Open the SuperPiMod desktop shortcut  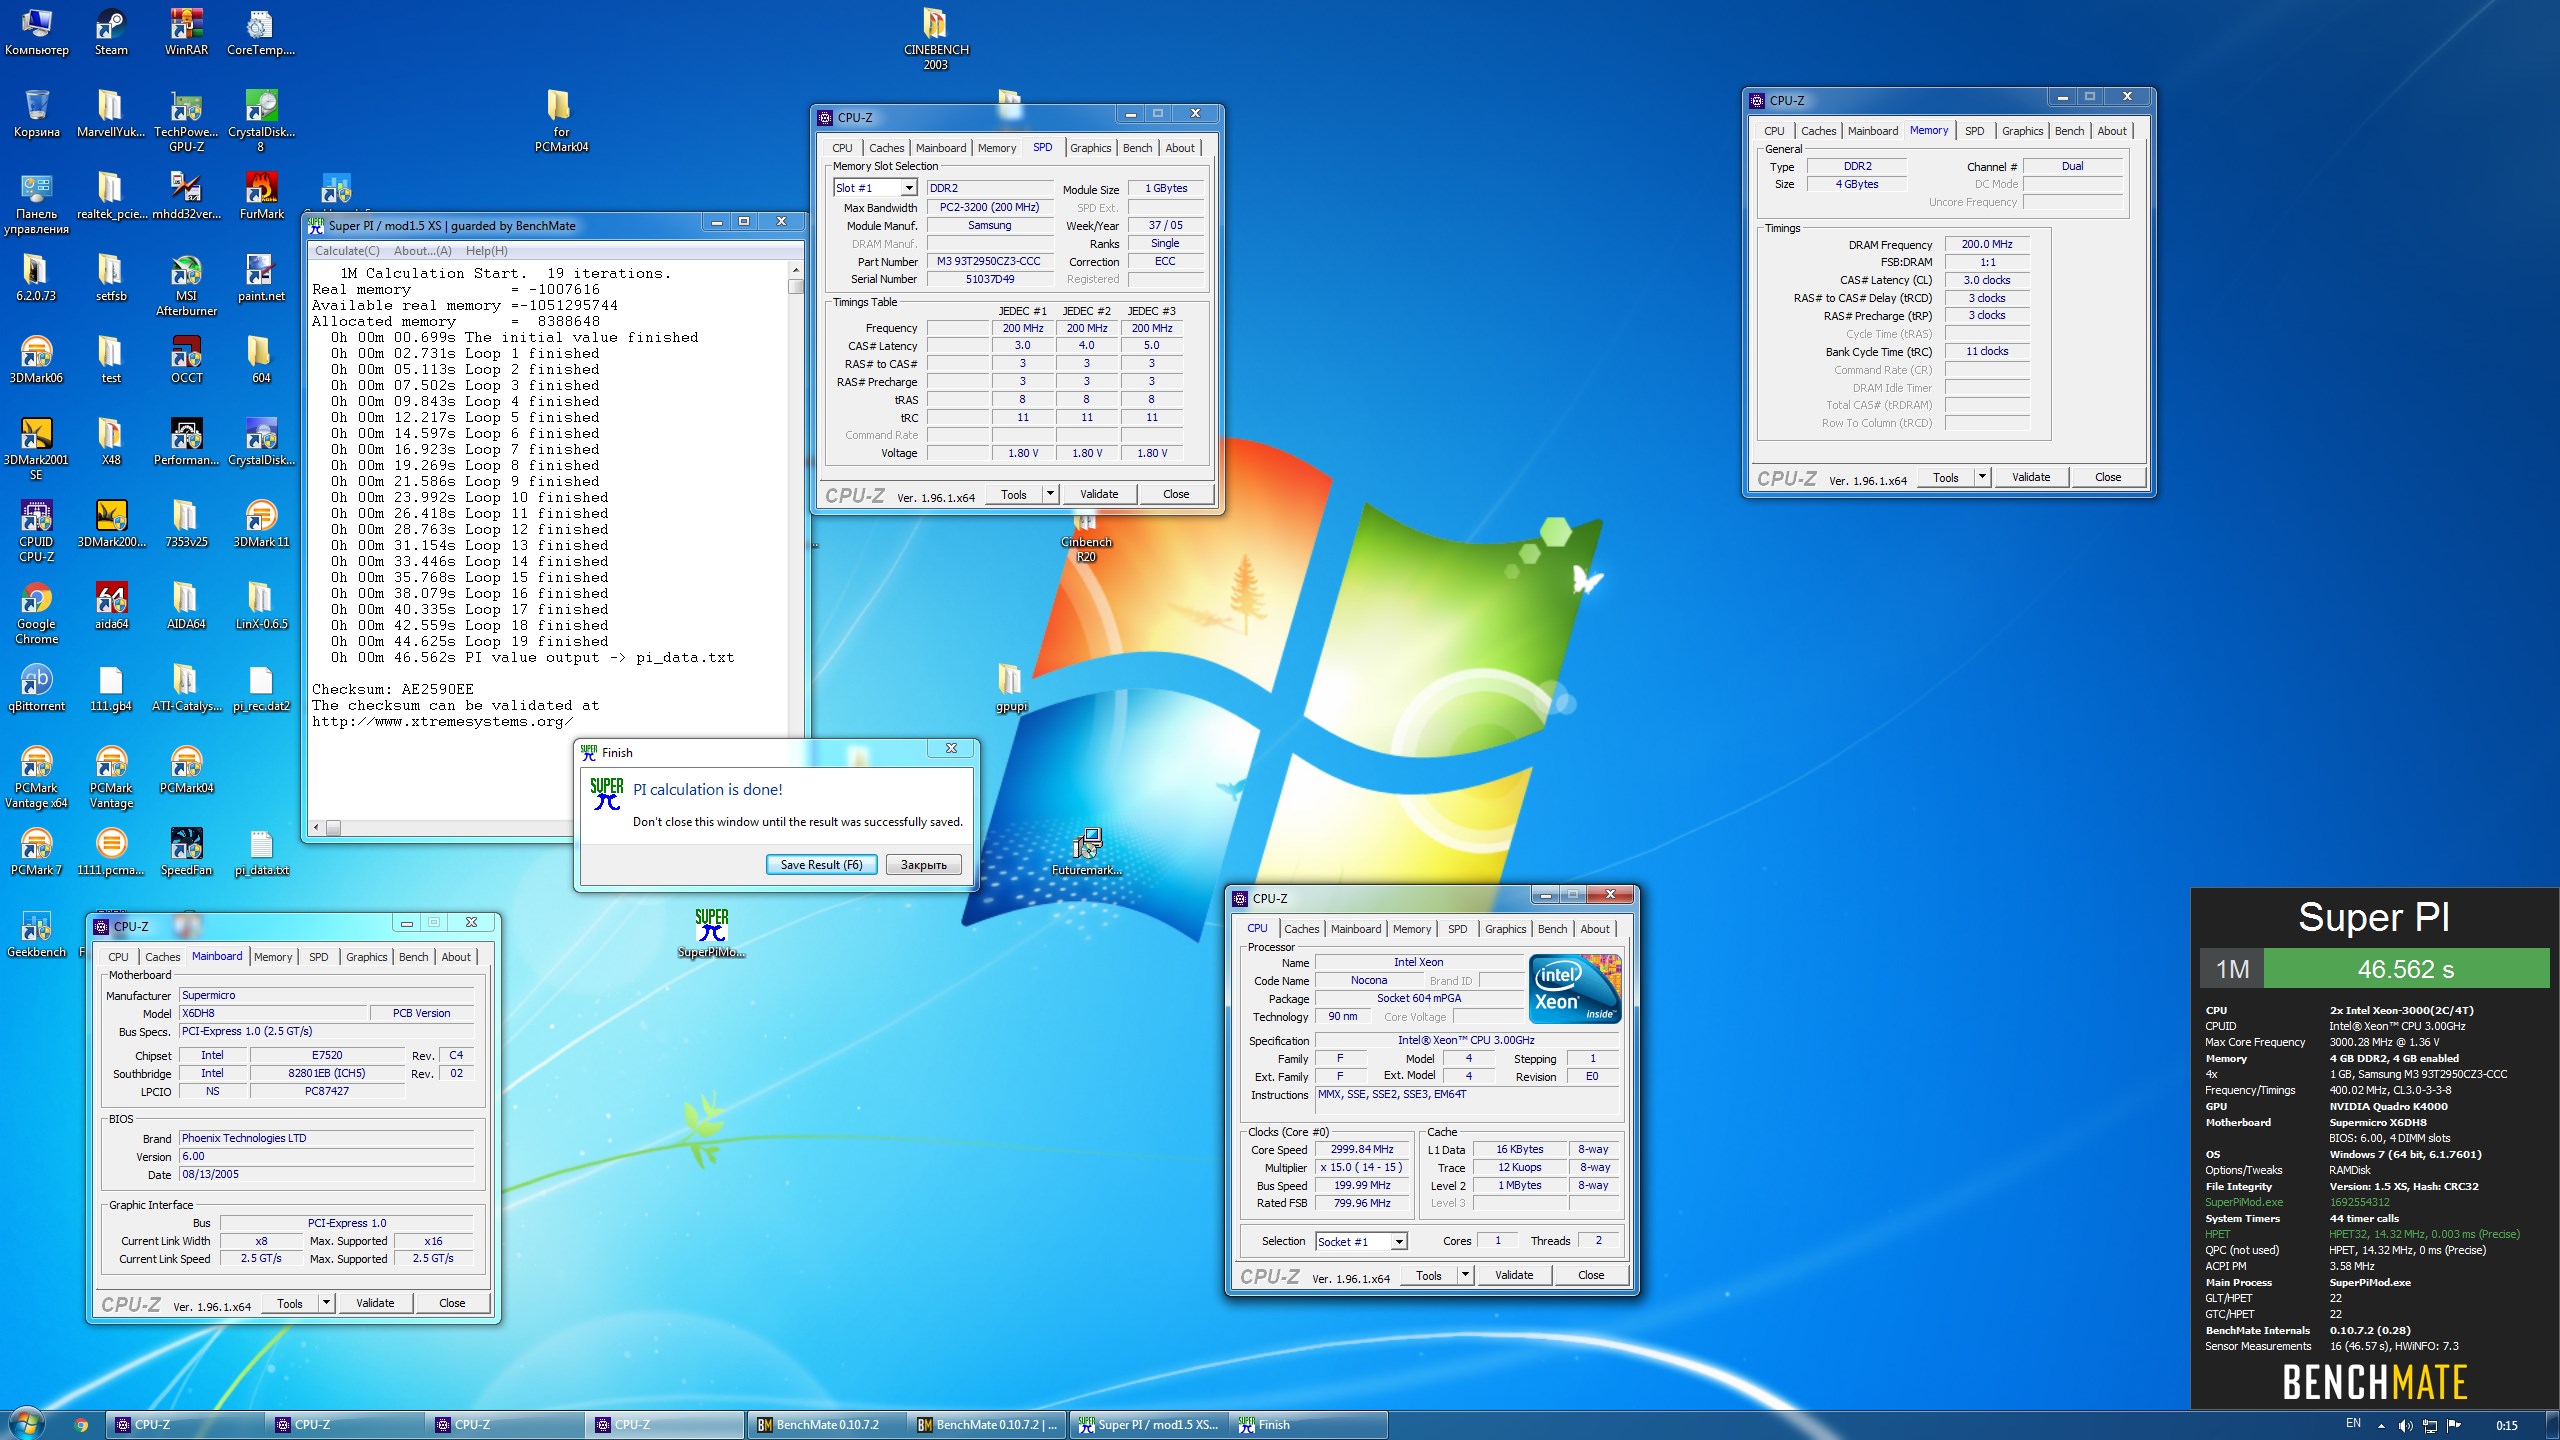click(x=711, y=934)
